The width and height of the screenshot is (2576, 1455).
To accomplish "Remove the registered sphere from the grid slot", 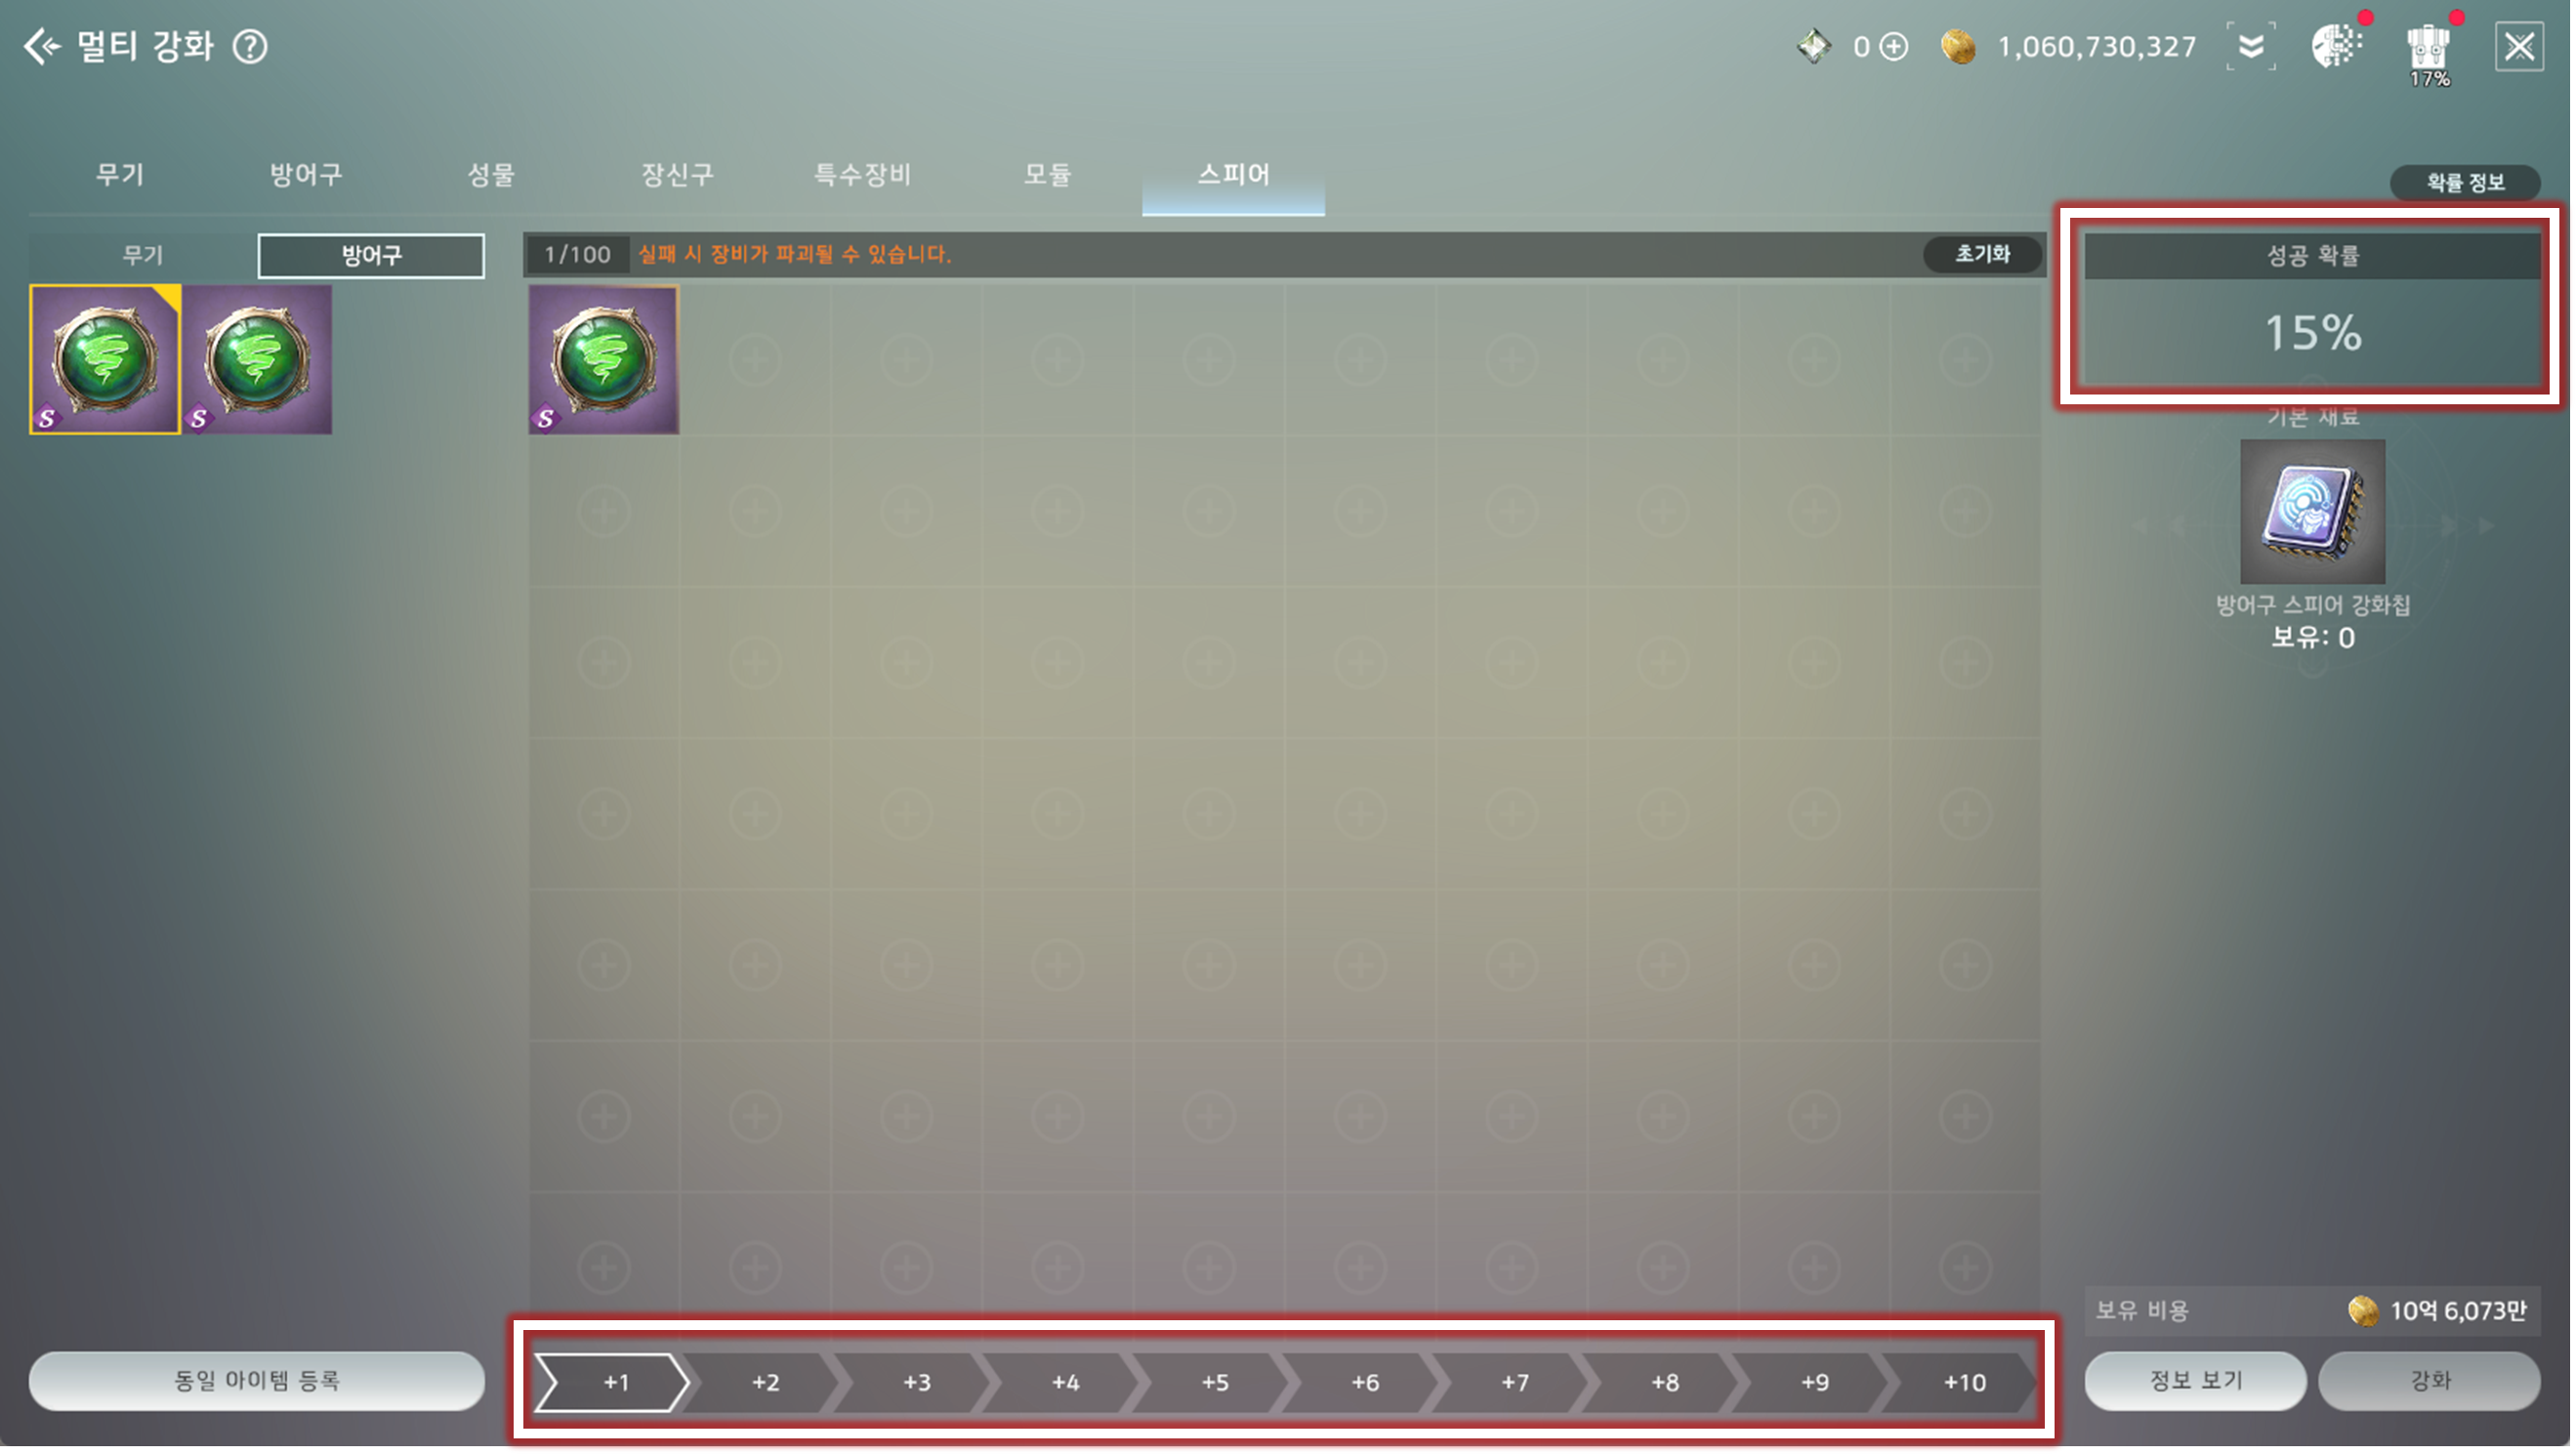I will coord(603,359).
